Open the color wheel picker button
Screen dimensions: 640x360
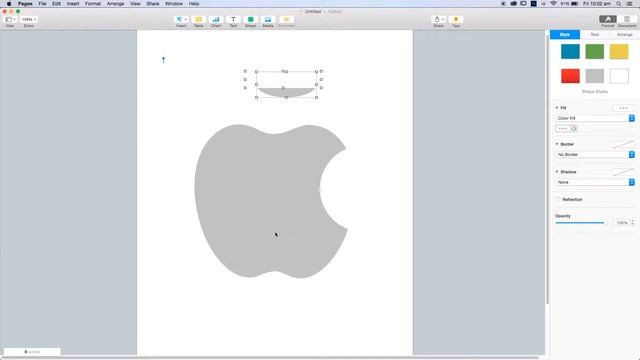[574, 129]
